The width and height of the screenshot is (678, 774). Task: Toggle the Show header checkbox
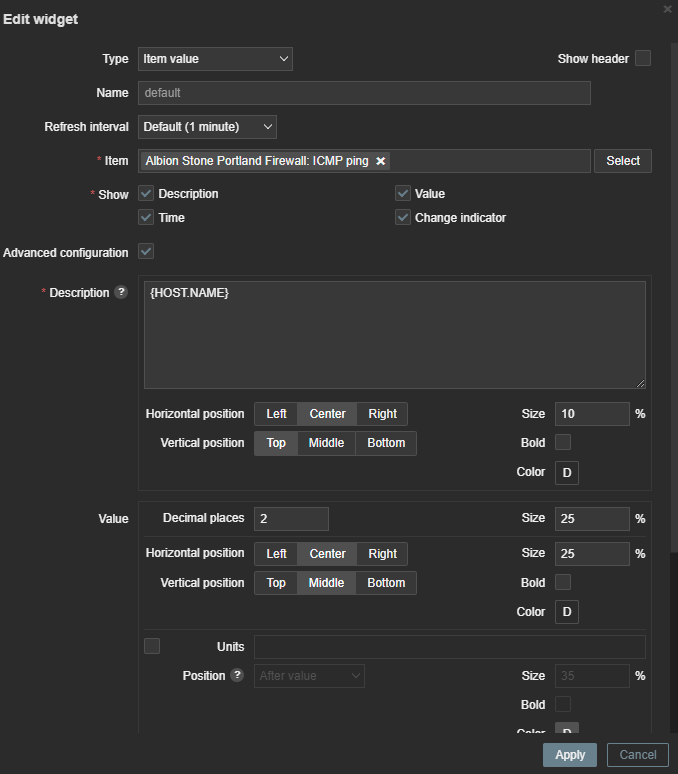point(643,59)
